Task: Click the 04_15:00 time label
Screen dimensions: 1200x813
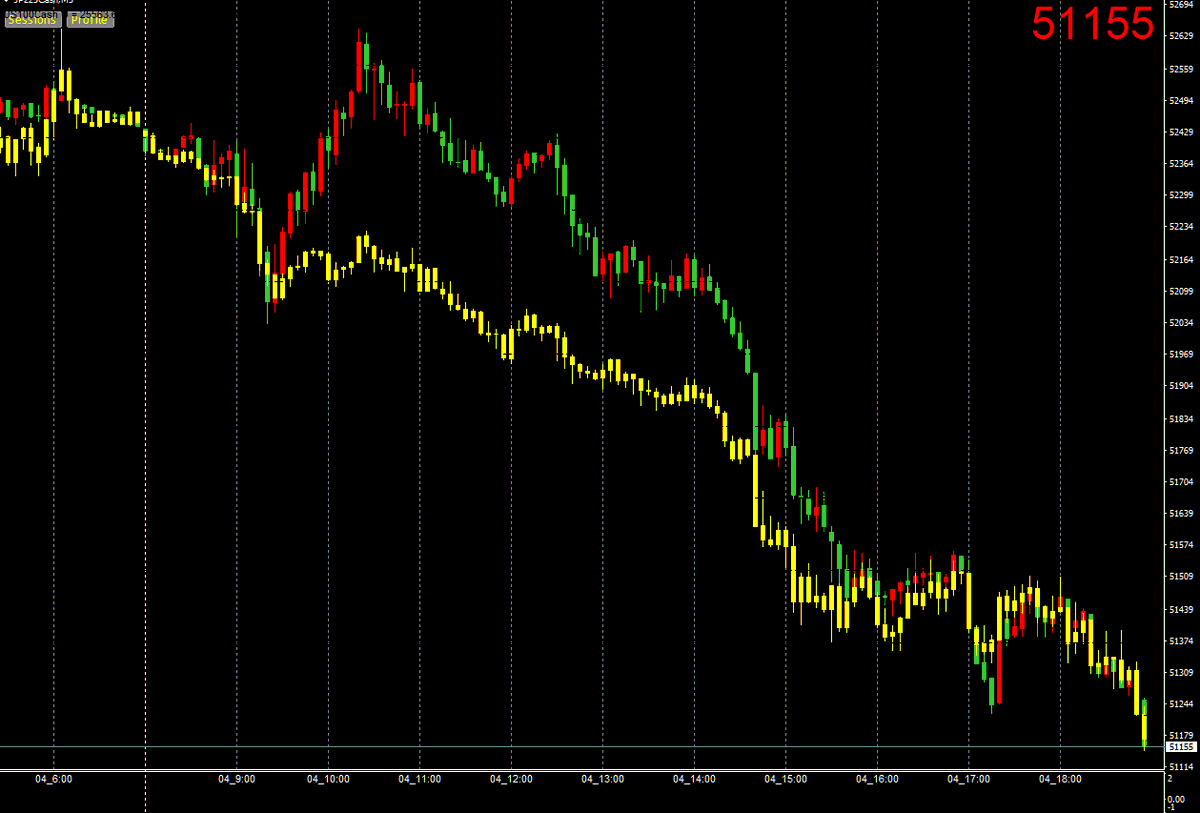Action: click(x=786, y=778)
